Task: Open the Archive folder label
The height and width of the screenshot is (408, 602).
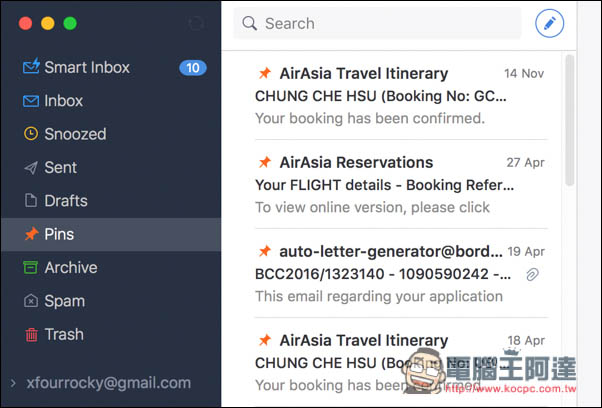Action: (71, 268)
